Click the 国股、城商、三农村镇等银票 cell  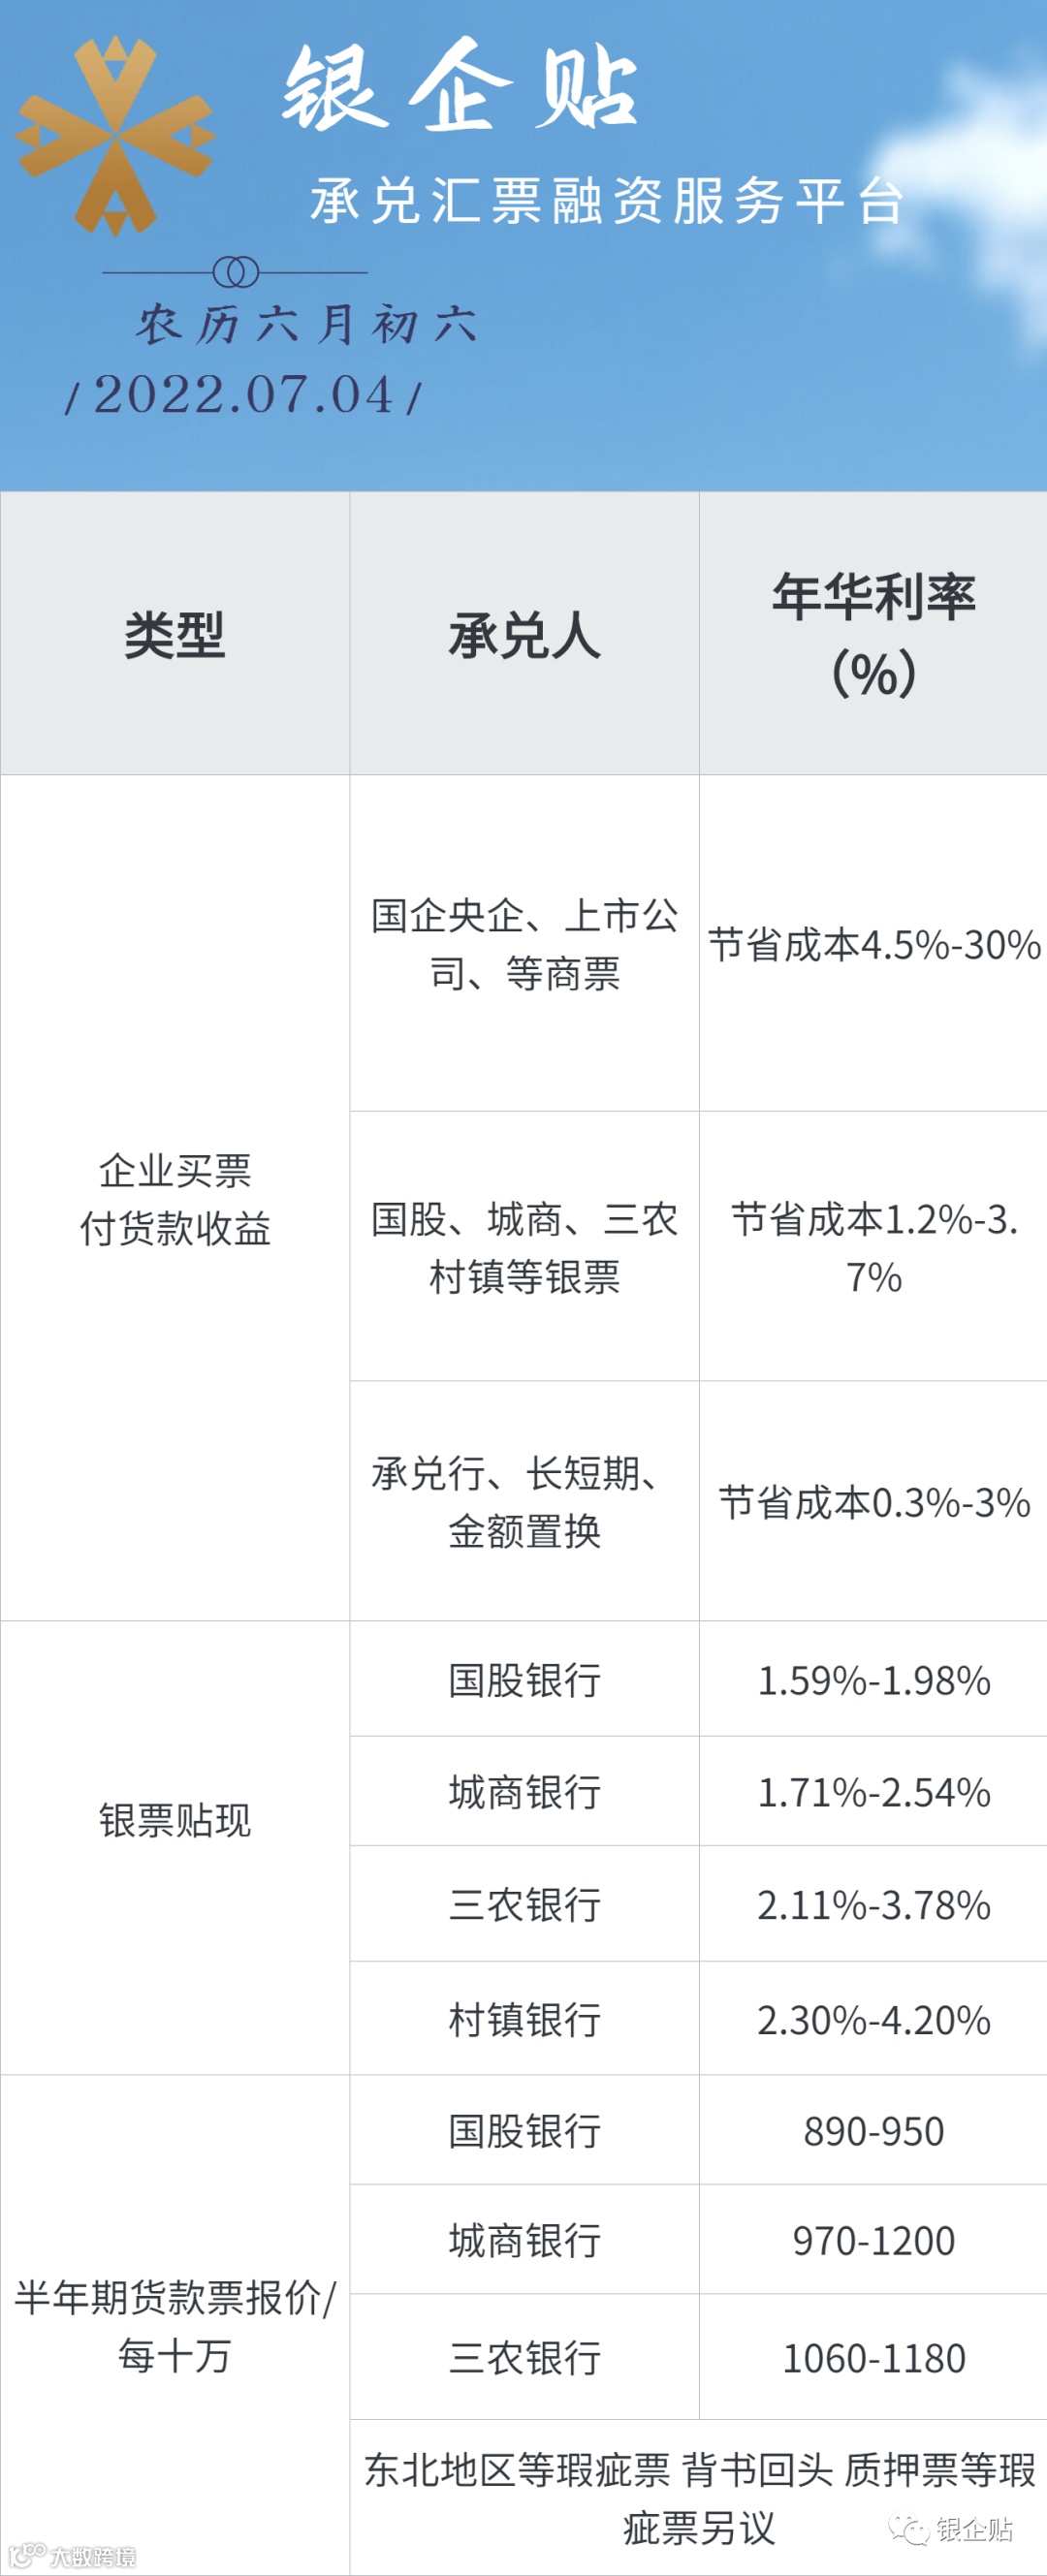(x=524, y=1246)
